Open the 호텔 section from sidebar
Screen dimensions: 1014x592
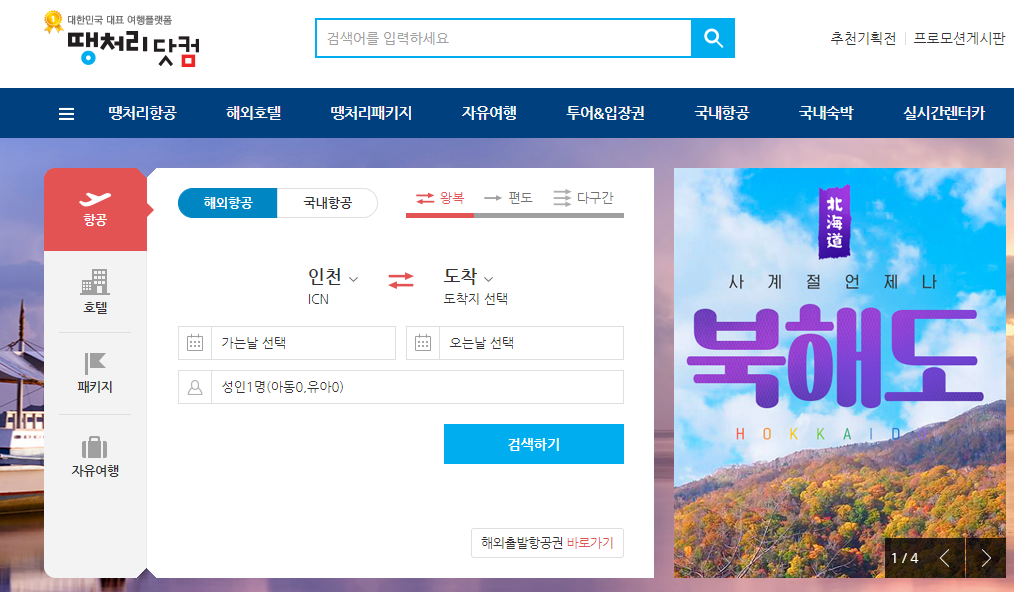point(95,289)
